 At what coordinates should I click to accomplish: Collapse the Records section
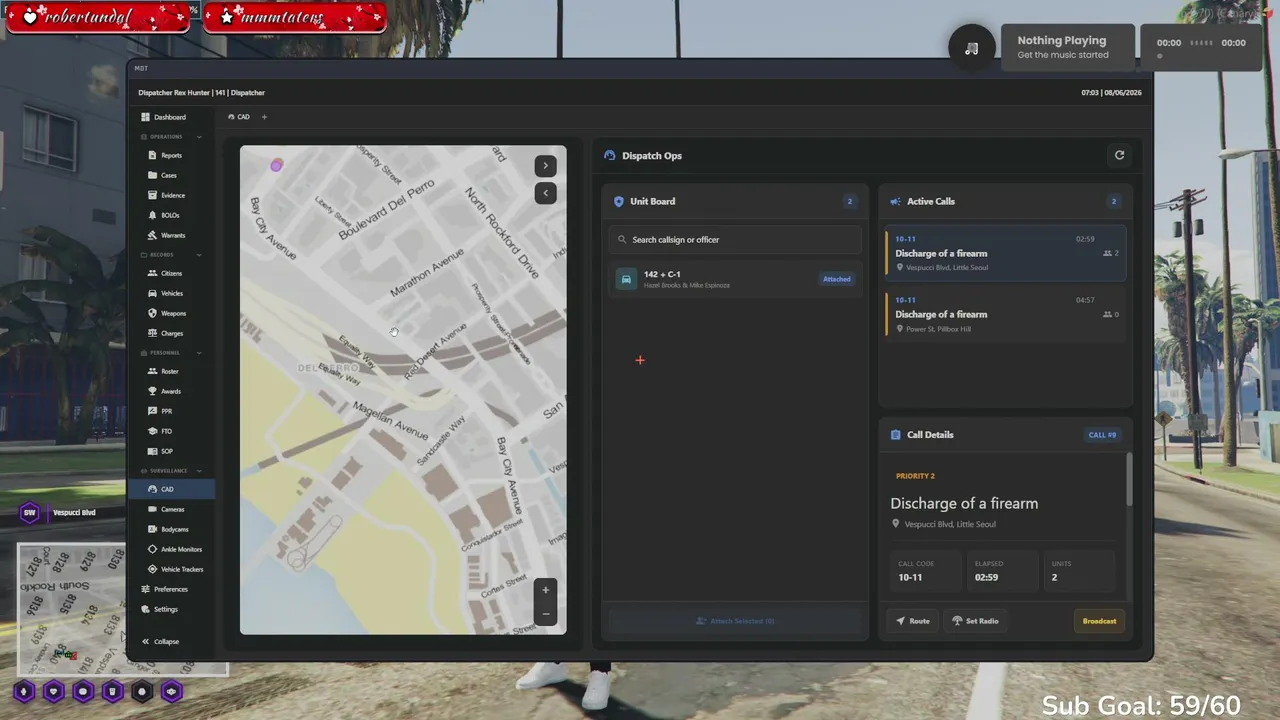[x=199, y=255]
